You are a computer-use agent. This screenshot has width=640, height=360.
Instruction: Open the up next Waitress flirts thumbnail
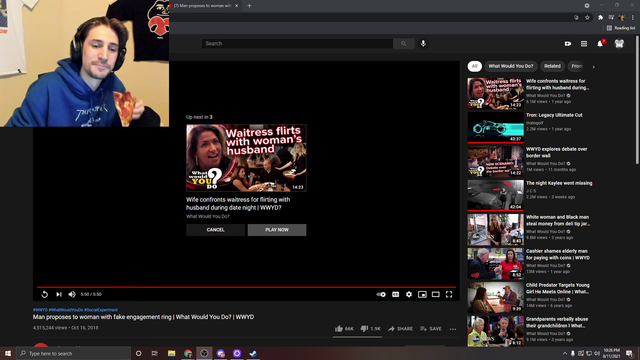[x=246, y=158]
